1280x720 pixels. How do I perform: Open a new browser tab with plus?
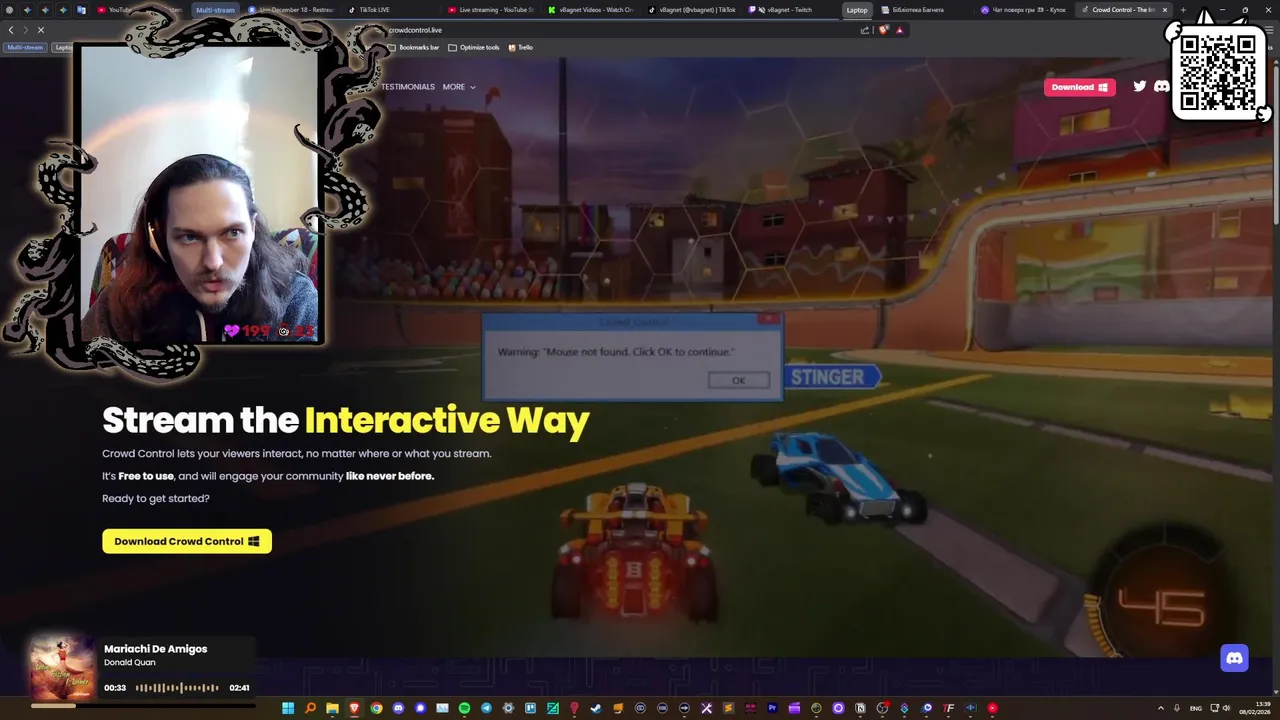click(x=1183, y=10)
